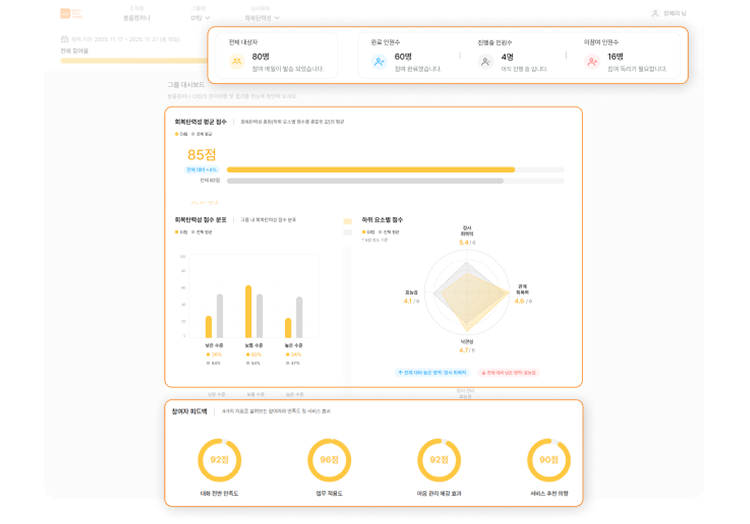The height and width of the screenshot is (524, 750).
Task: Click the user profile icon in header
Action: pos(655,13)
